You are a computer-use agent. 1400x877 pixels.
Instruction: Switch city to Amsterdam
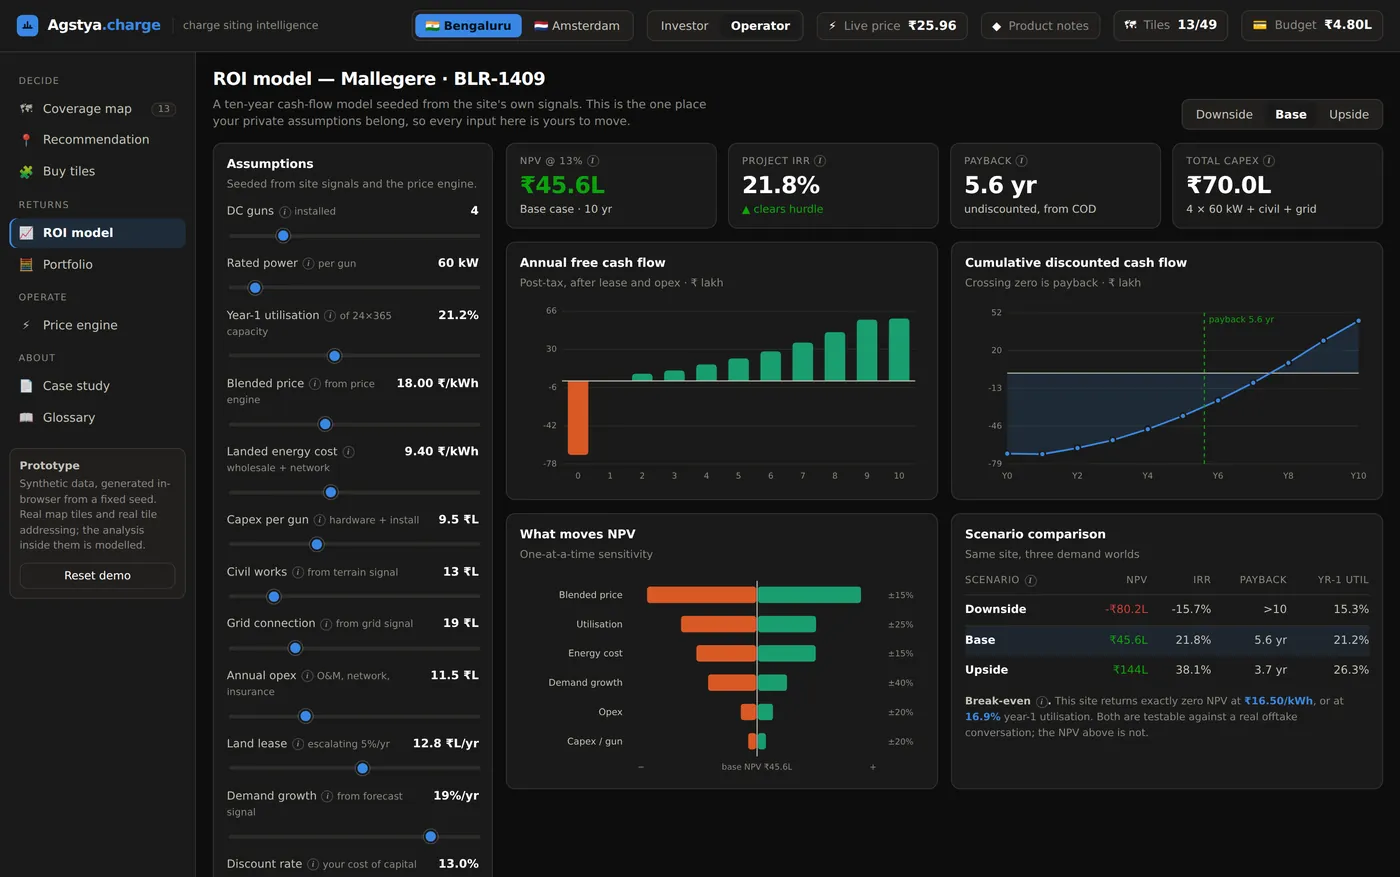(577, 26)
